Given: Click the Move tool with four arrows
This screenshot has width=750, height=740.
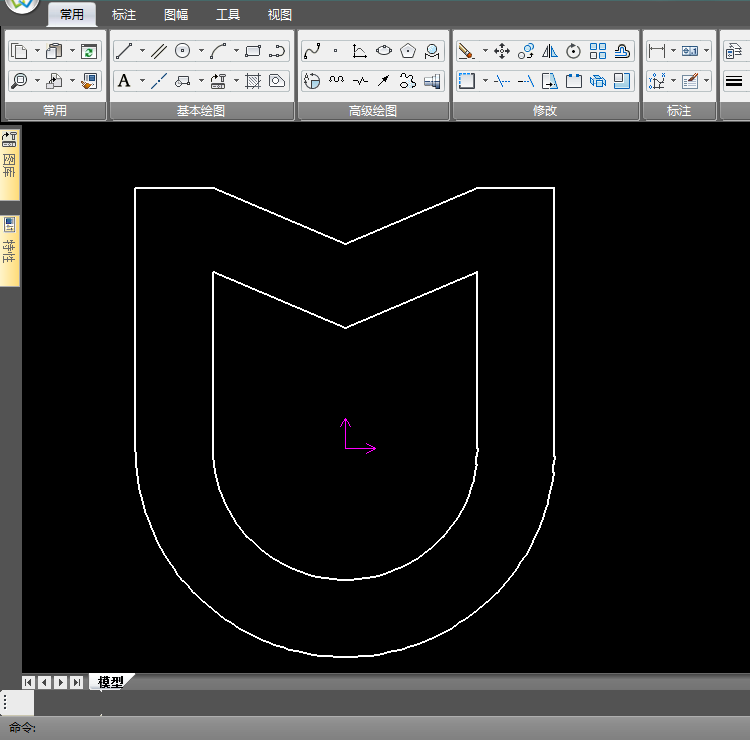Looking at the screenshot, I should click(x=502, y=51).
